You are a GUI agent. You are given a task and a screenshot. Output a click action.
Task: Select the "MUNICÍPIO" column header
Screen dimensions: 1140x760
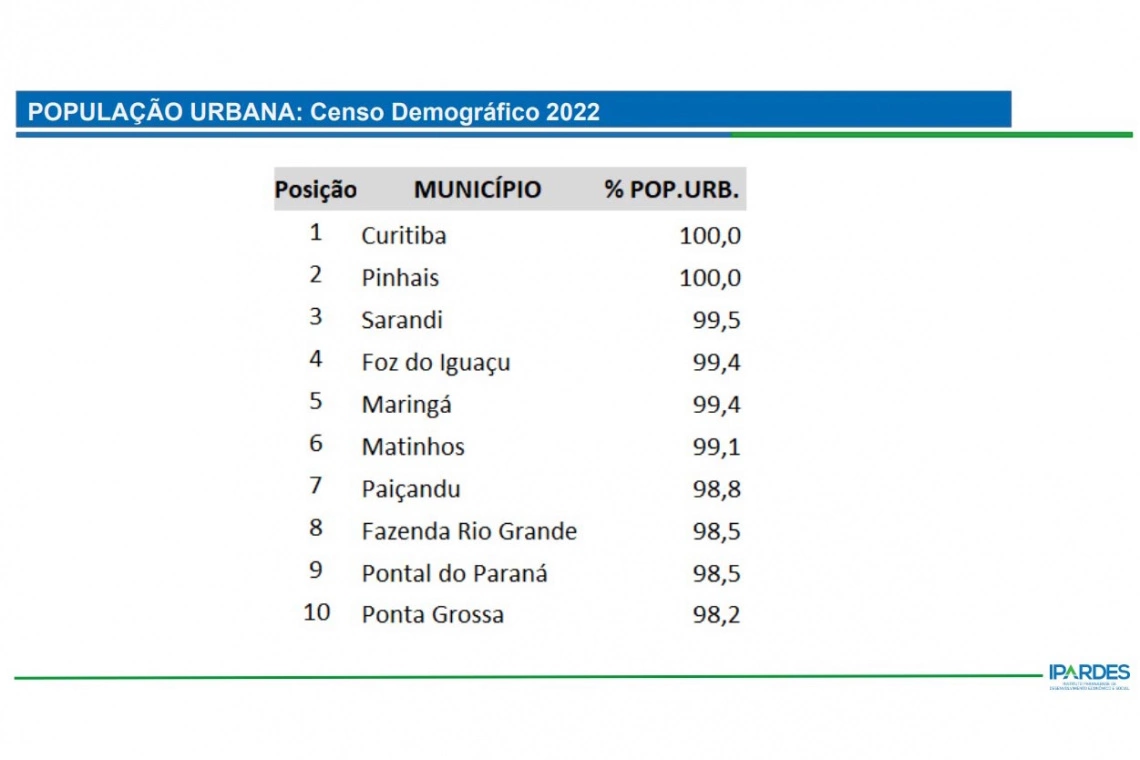[x=477, y=190]
